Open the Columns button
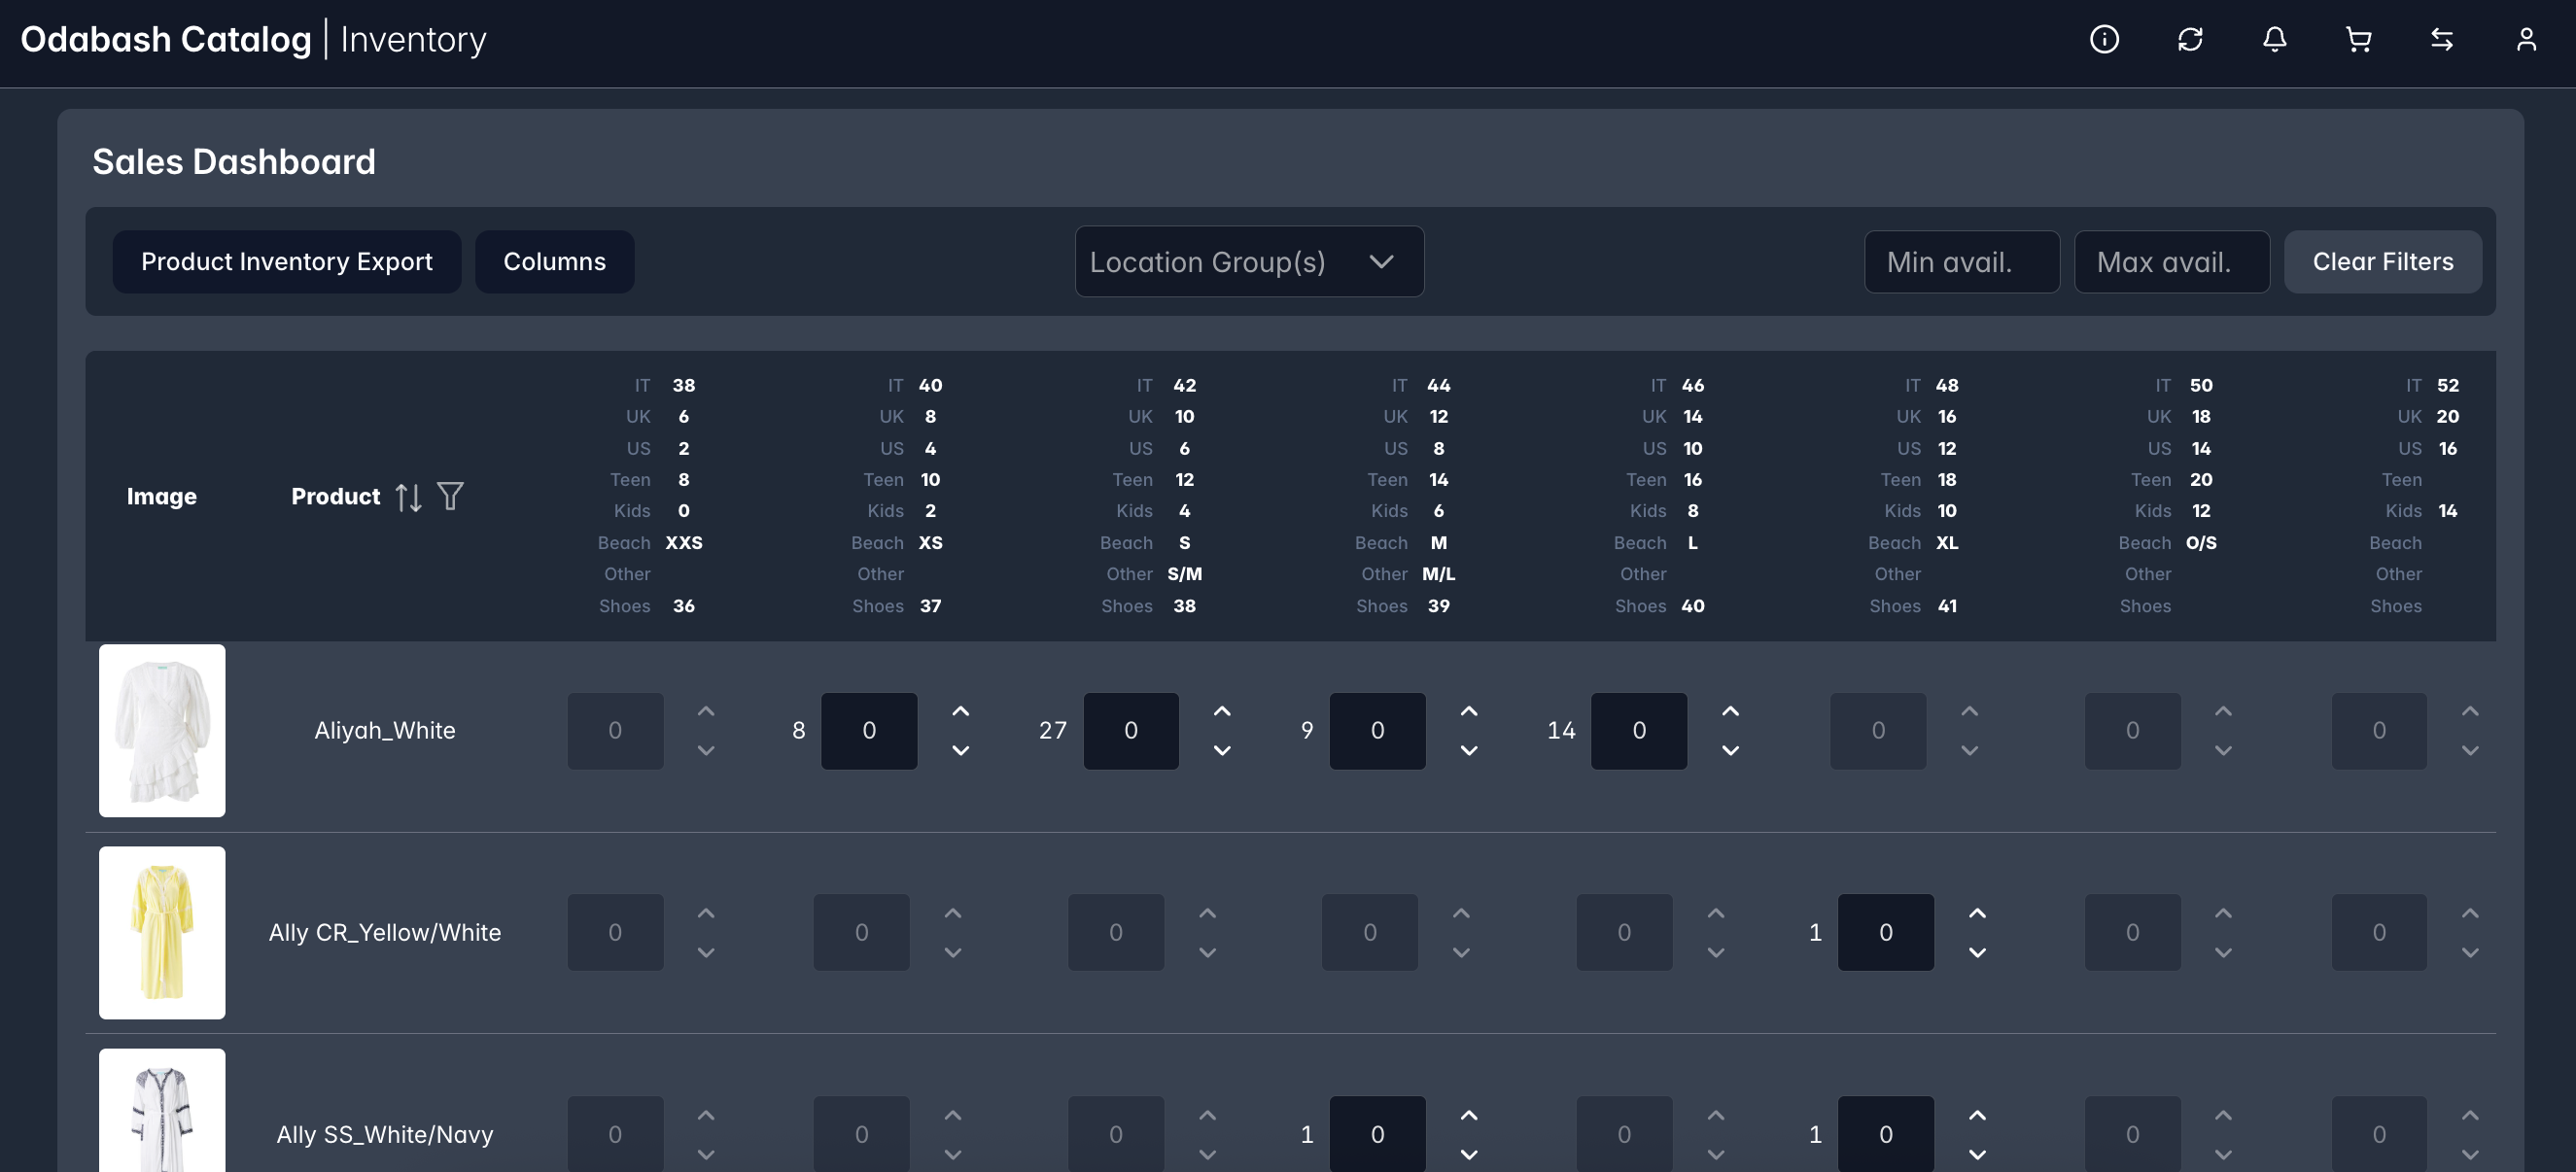2576x1172 pixels. [554, 262]
